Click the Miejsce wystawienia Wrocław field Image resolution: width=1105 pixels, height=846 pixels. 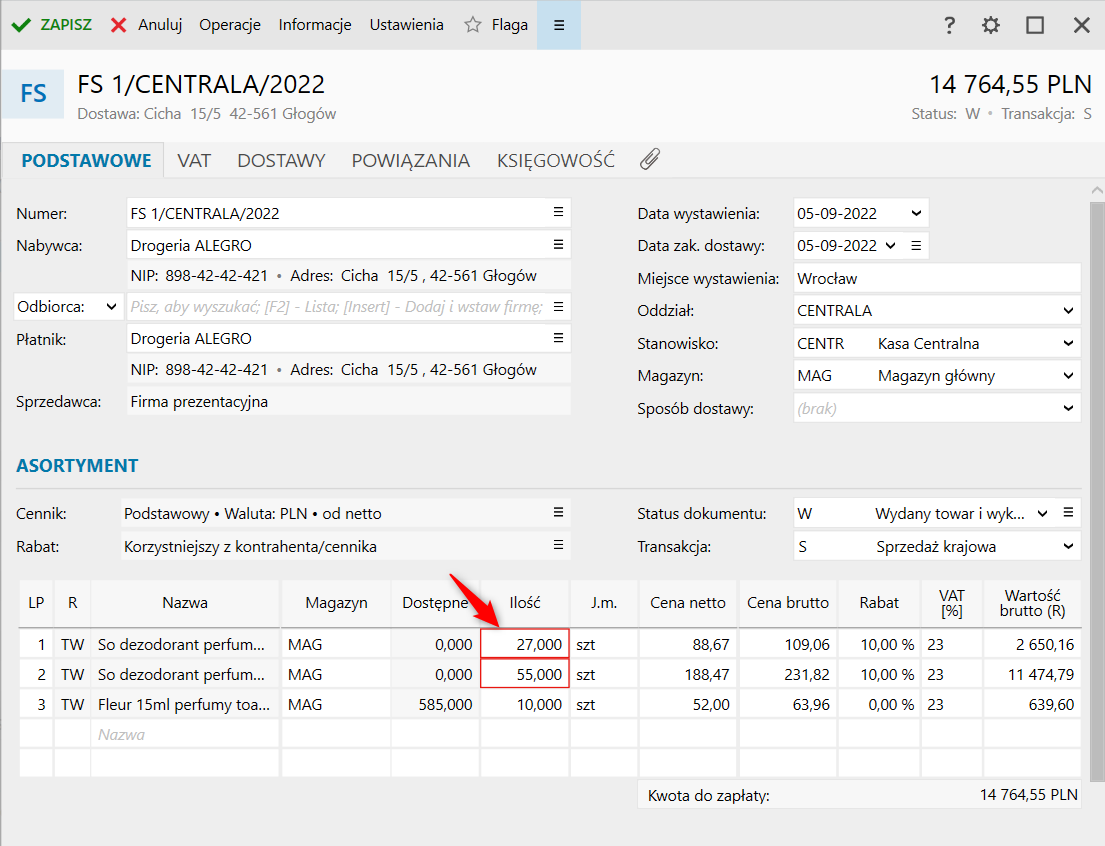point(937,278)
